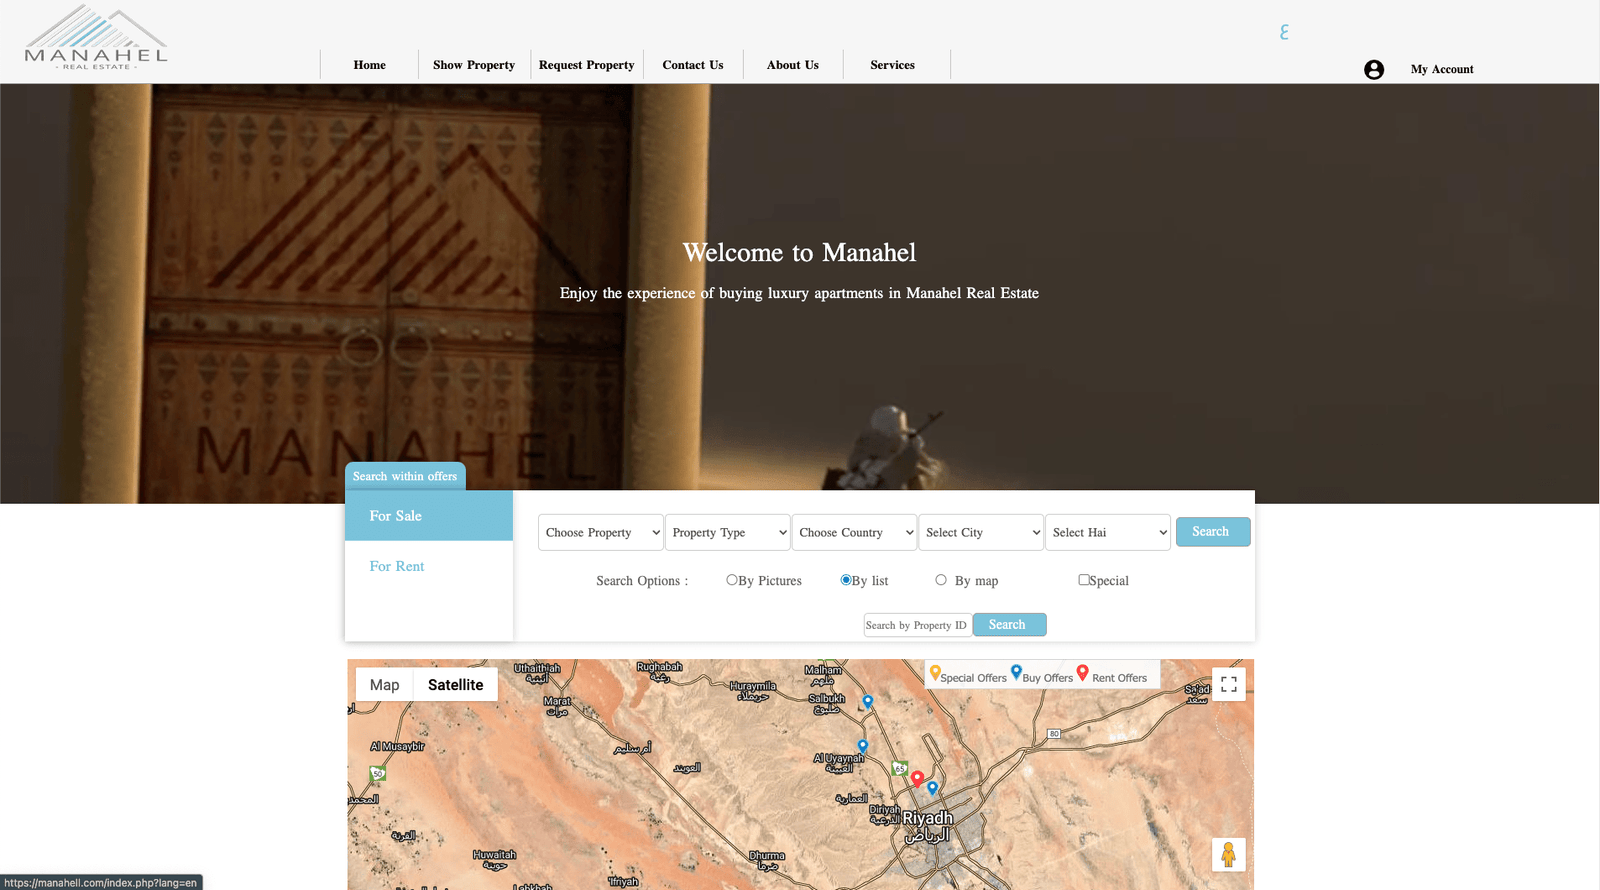This screenshot has height=890, width=1600.
Task: Open the My Account link
Action: [x=1442, y=69]
